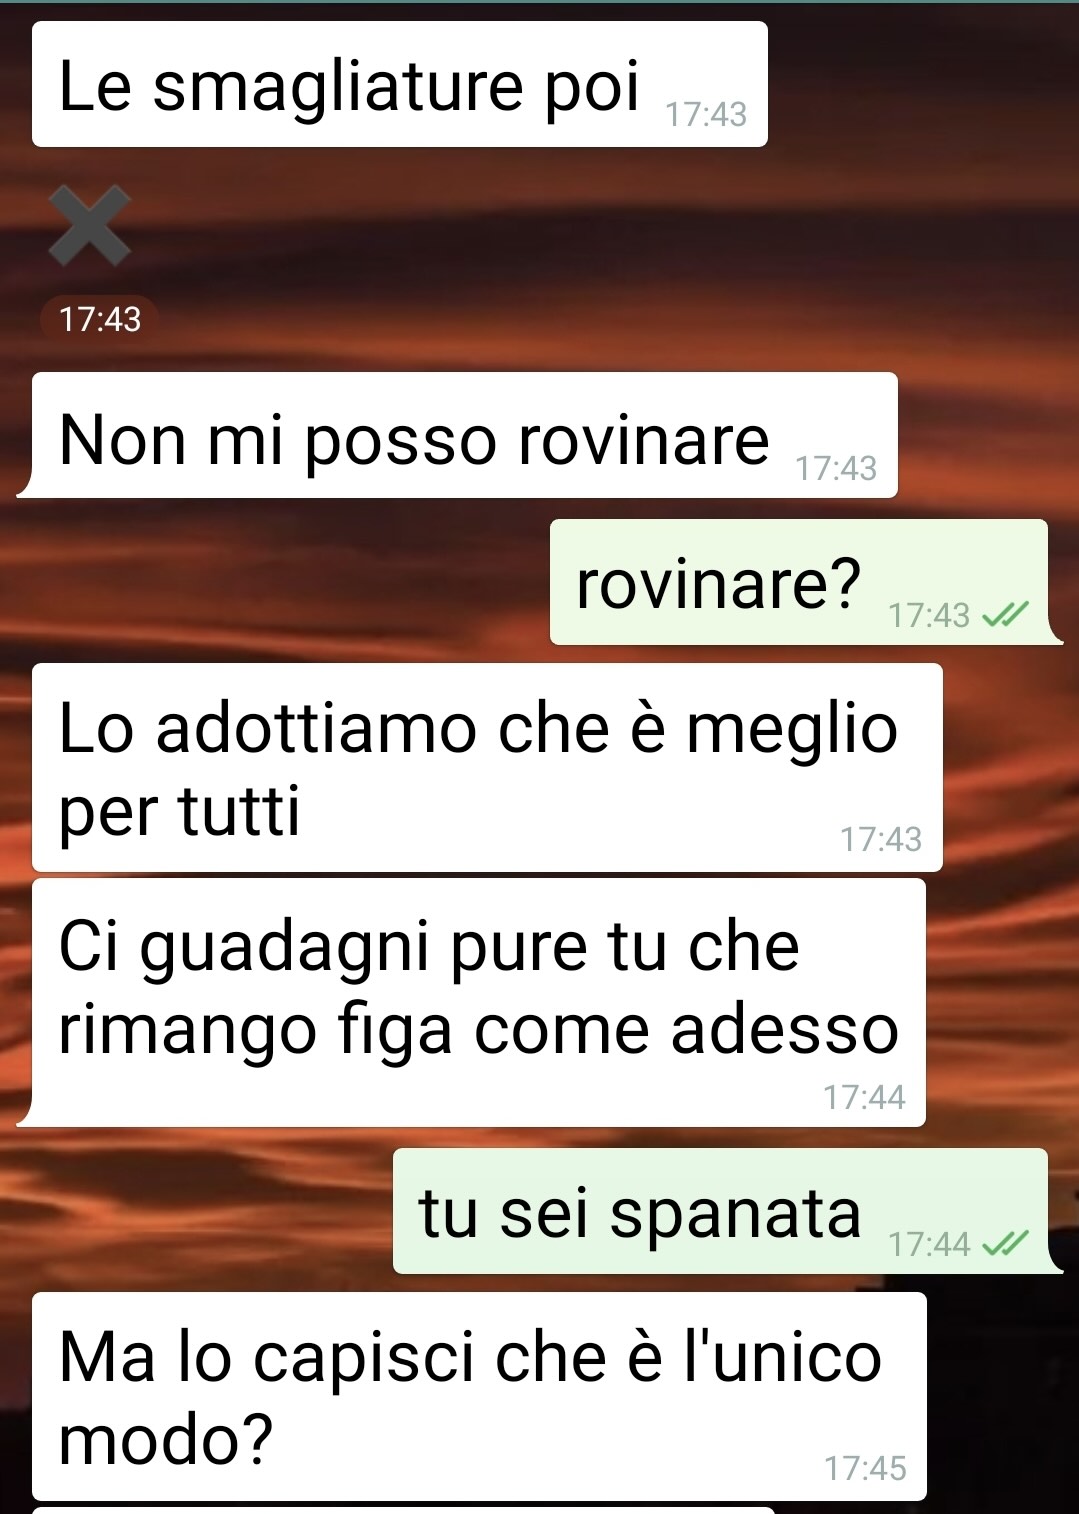Tap read checkmarks on 'rovinare?' message
This screenshot has width=1079, height=1514.
1005,615
